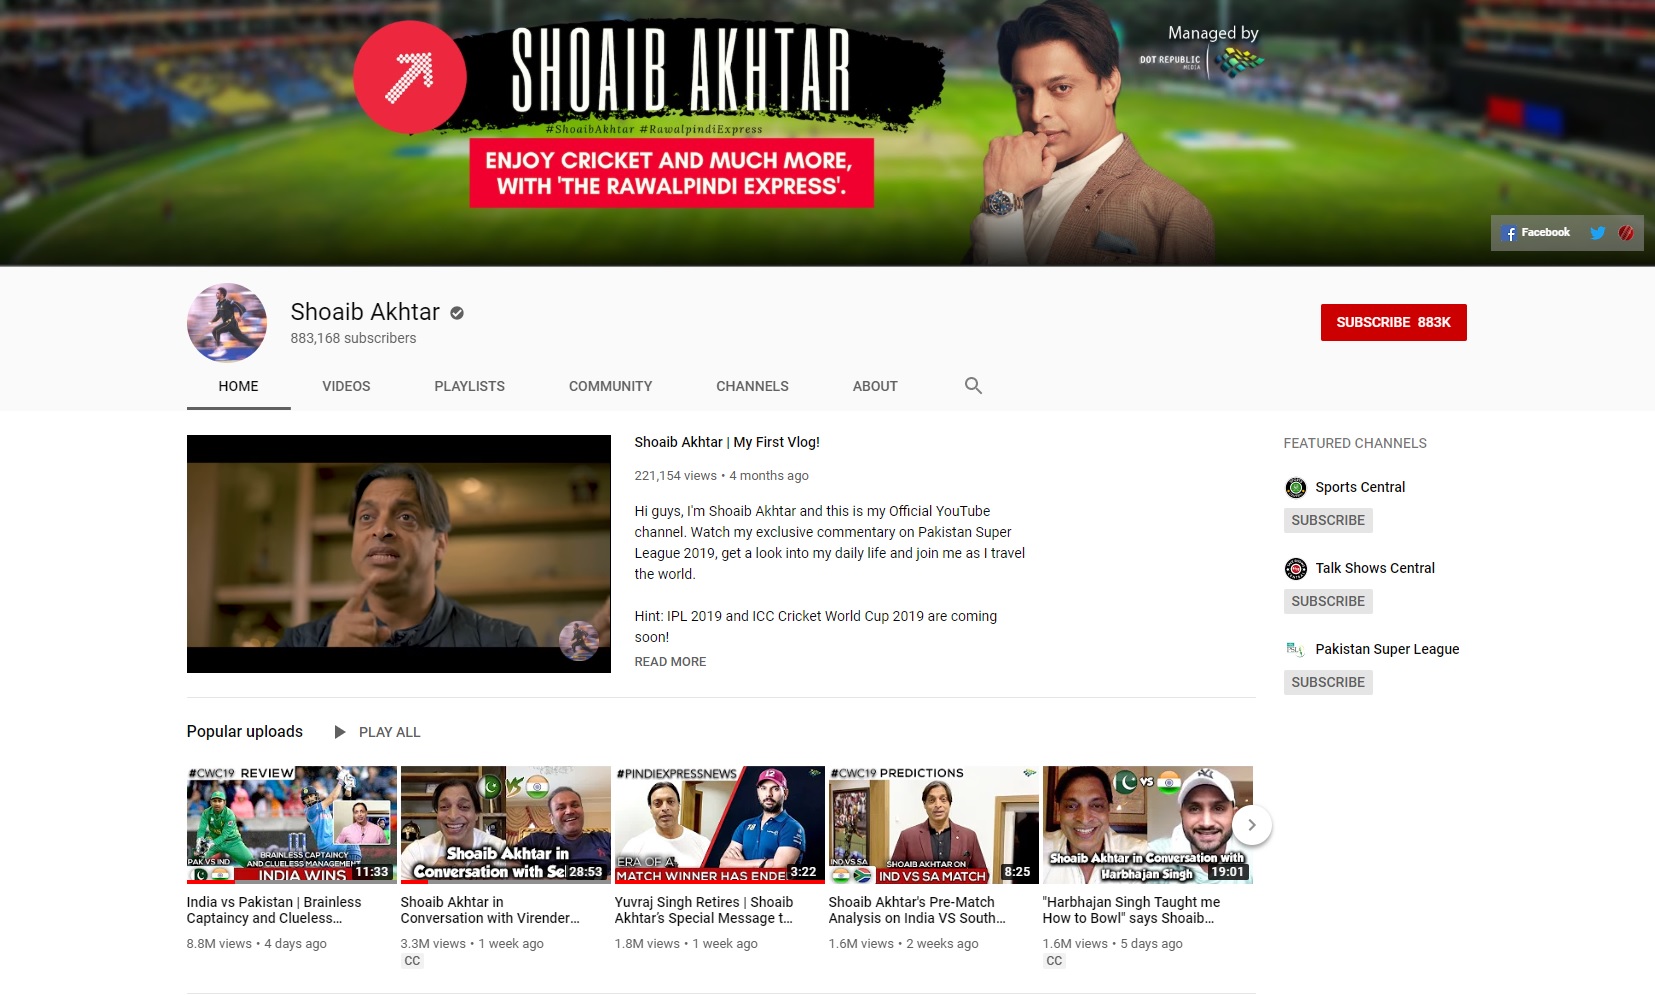Open the Channels tab
Screen dimensions: 1655x995
(752, 387)
